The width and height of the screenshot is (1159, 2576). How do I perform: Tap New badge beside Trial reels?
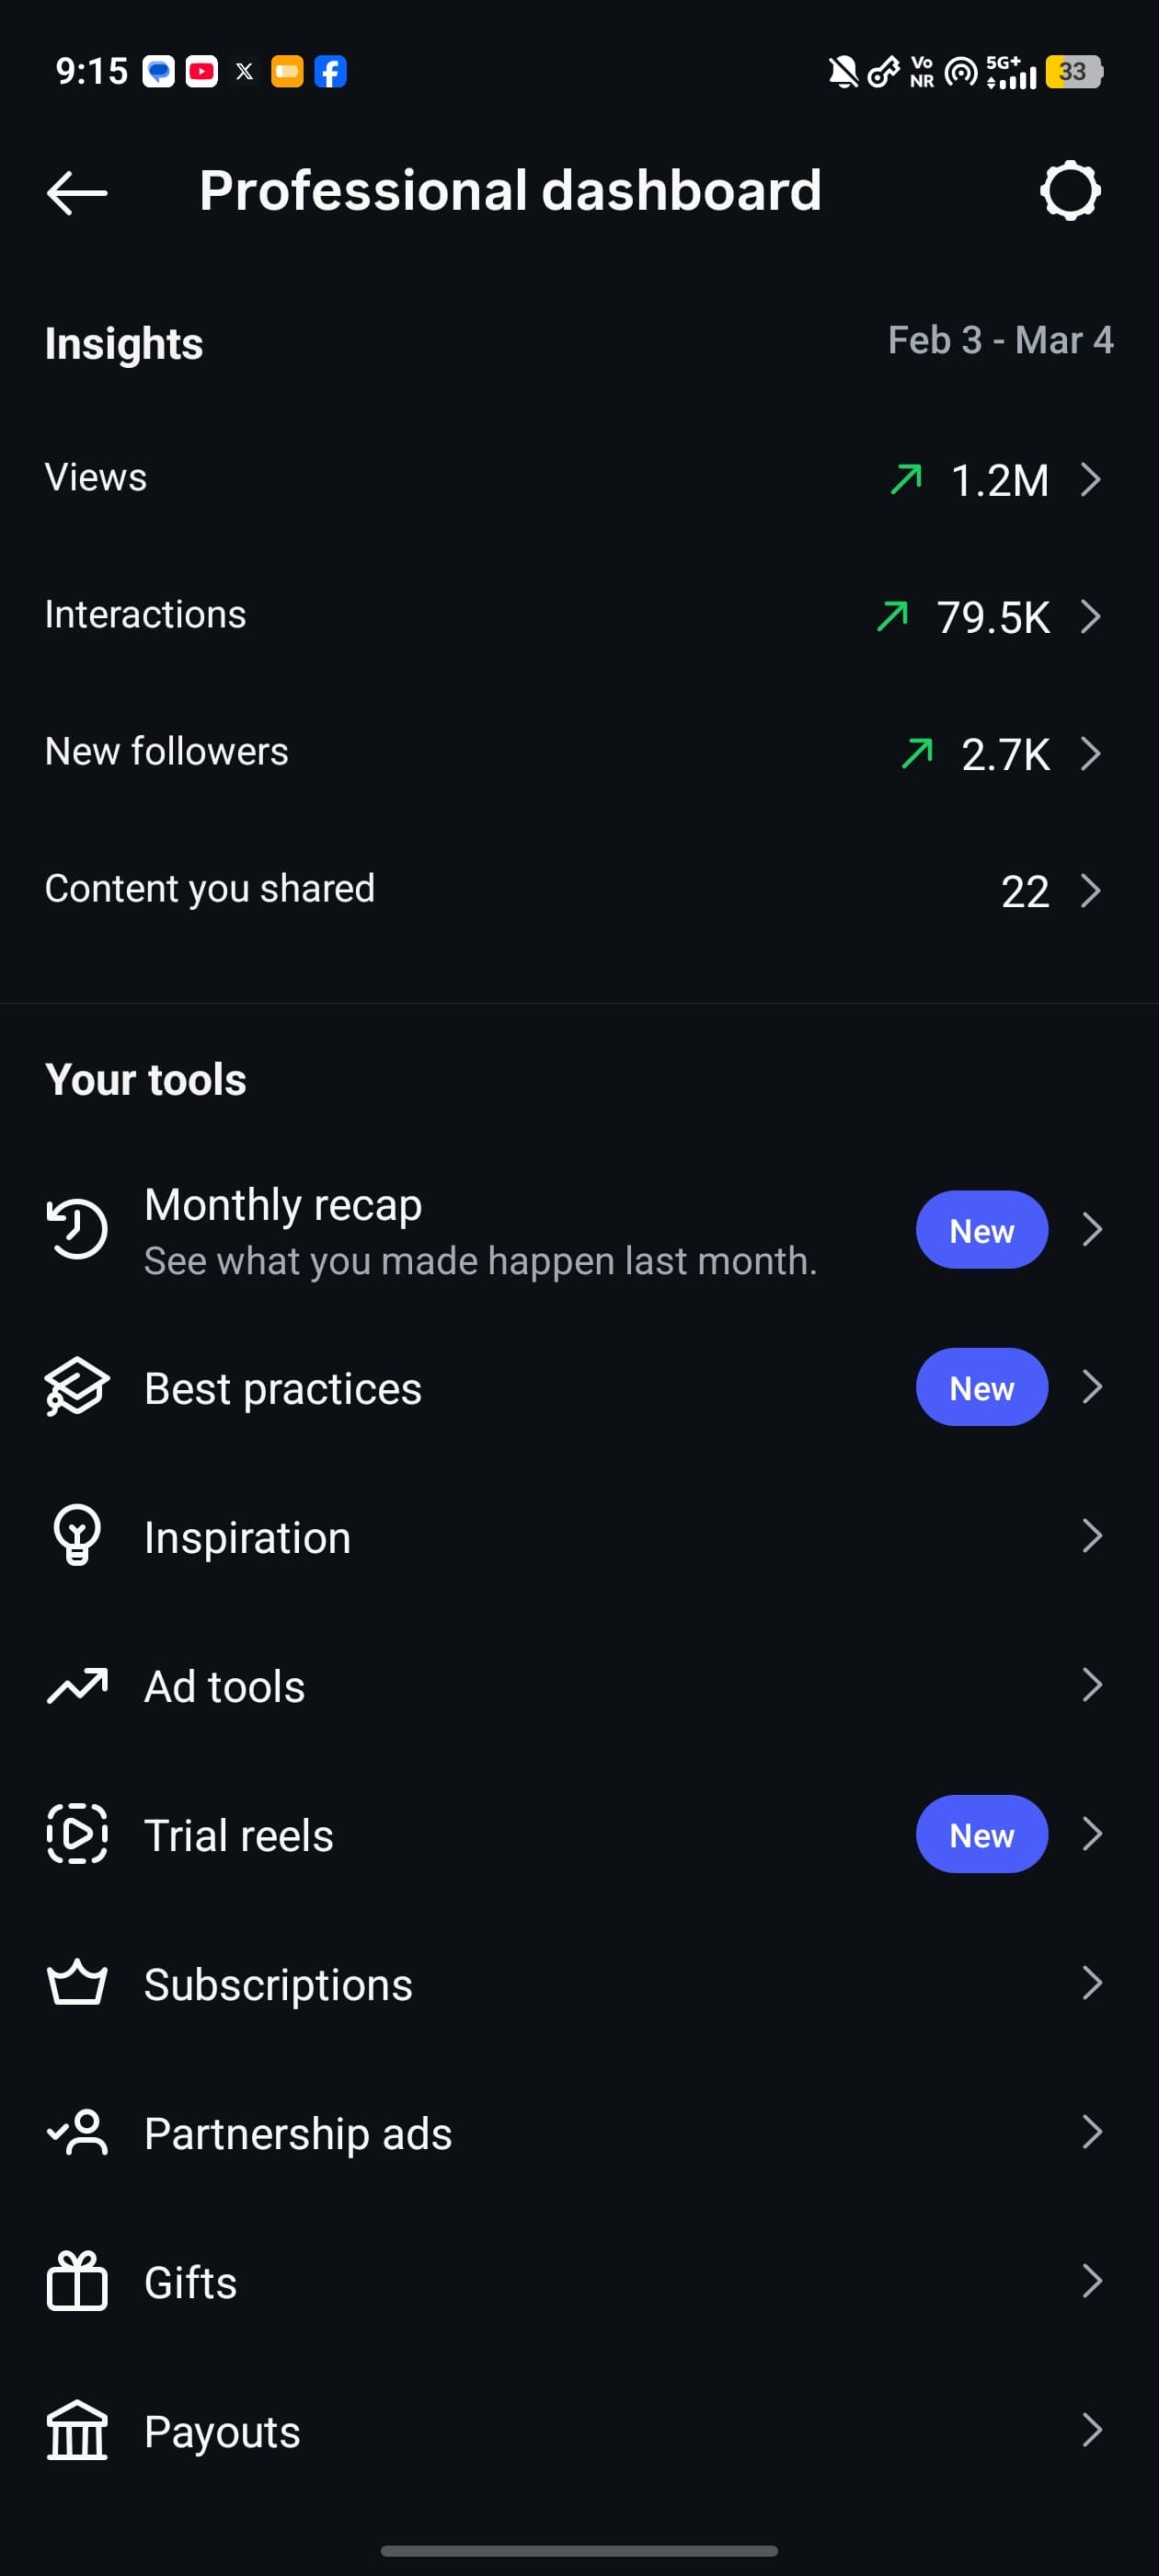pyautogui.click(x=981, y=1834)
